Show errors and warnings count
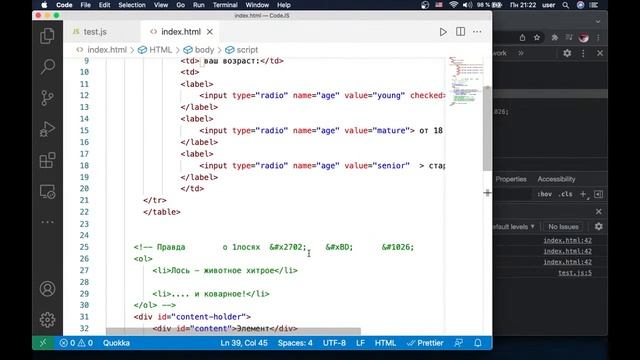This screenshot has width=640, height=360. click(x=76, y=343)
